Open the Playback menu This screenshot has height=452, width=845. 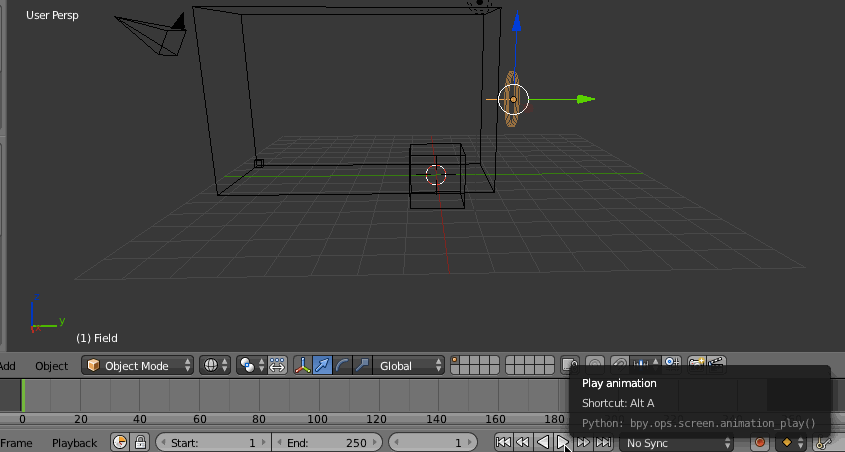click(x=74, y=443)
